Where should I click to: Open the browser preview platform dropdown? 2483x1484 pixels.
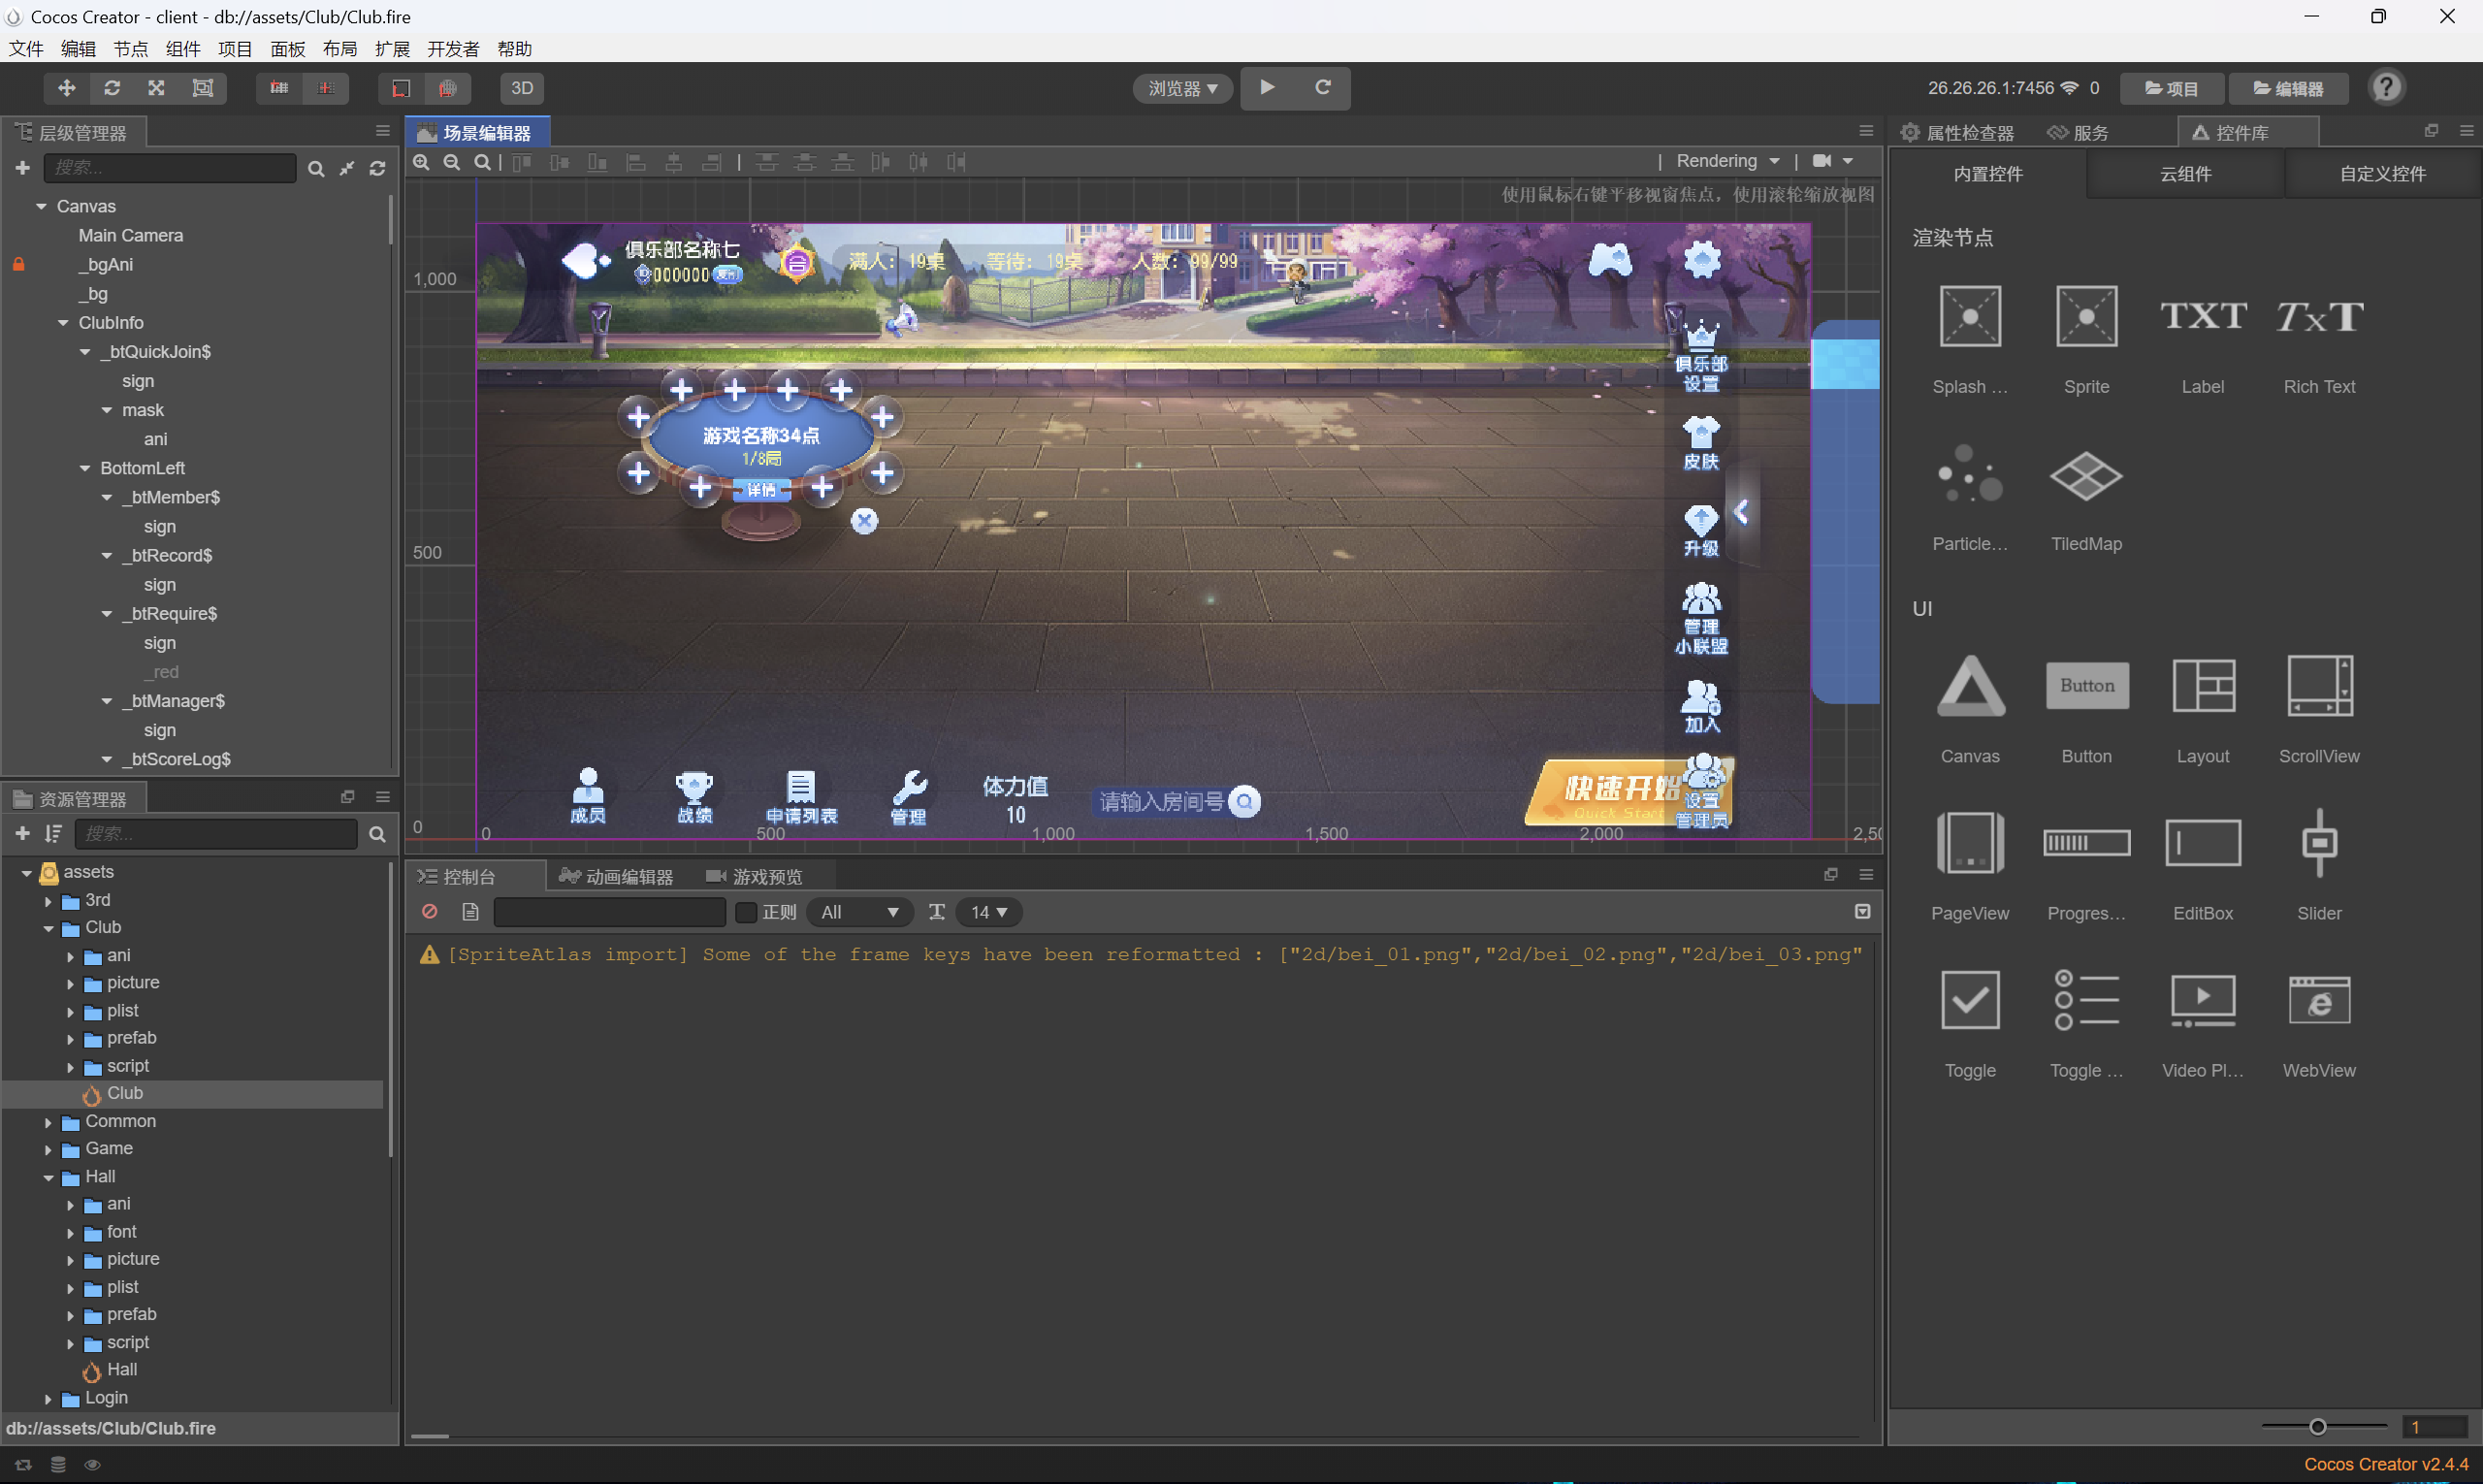click(1183, 88)
